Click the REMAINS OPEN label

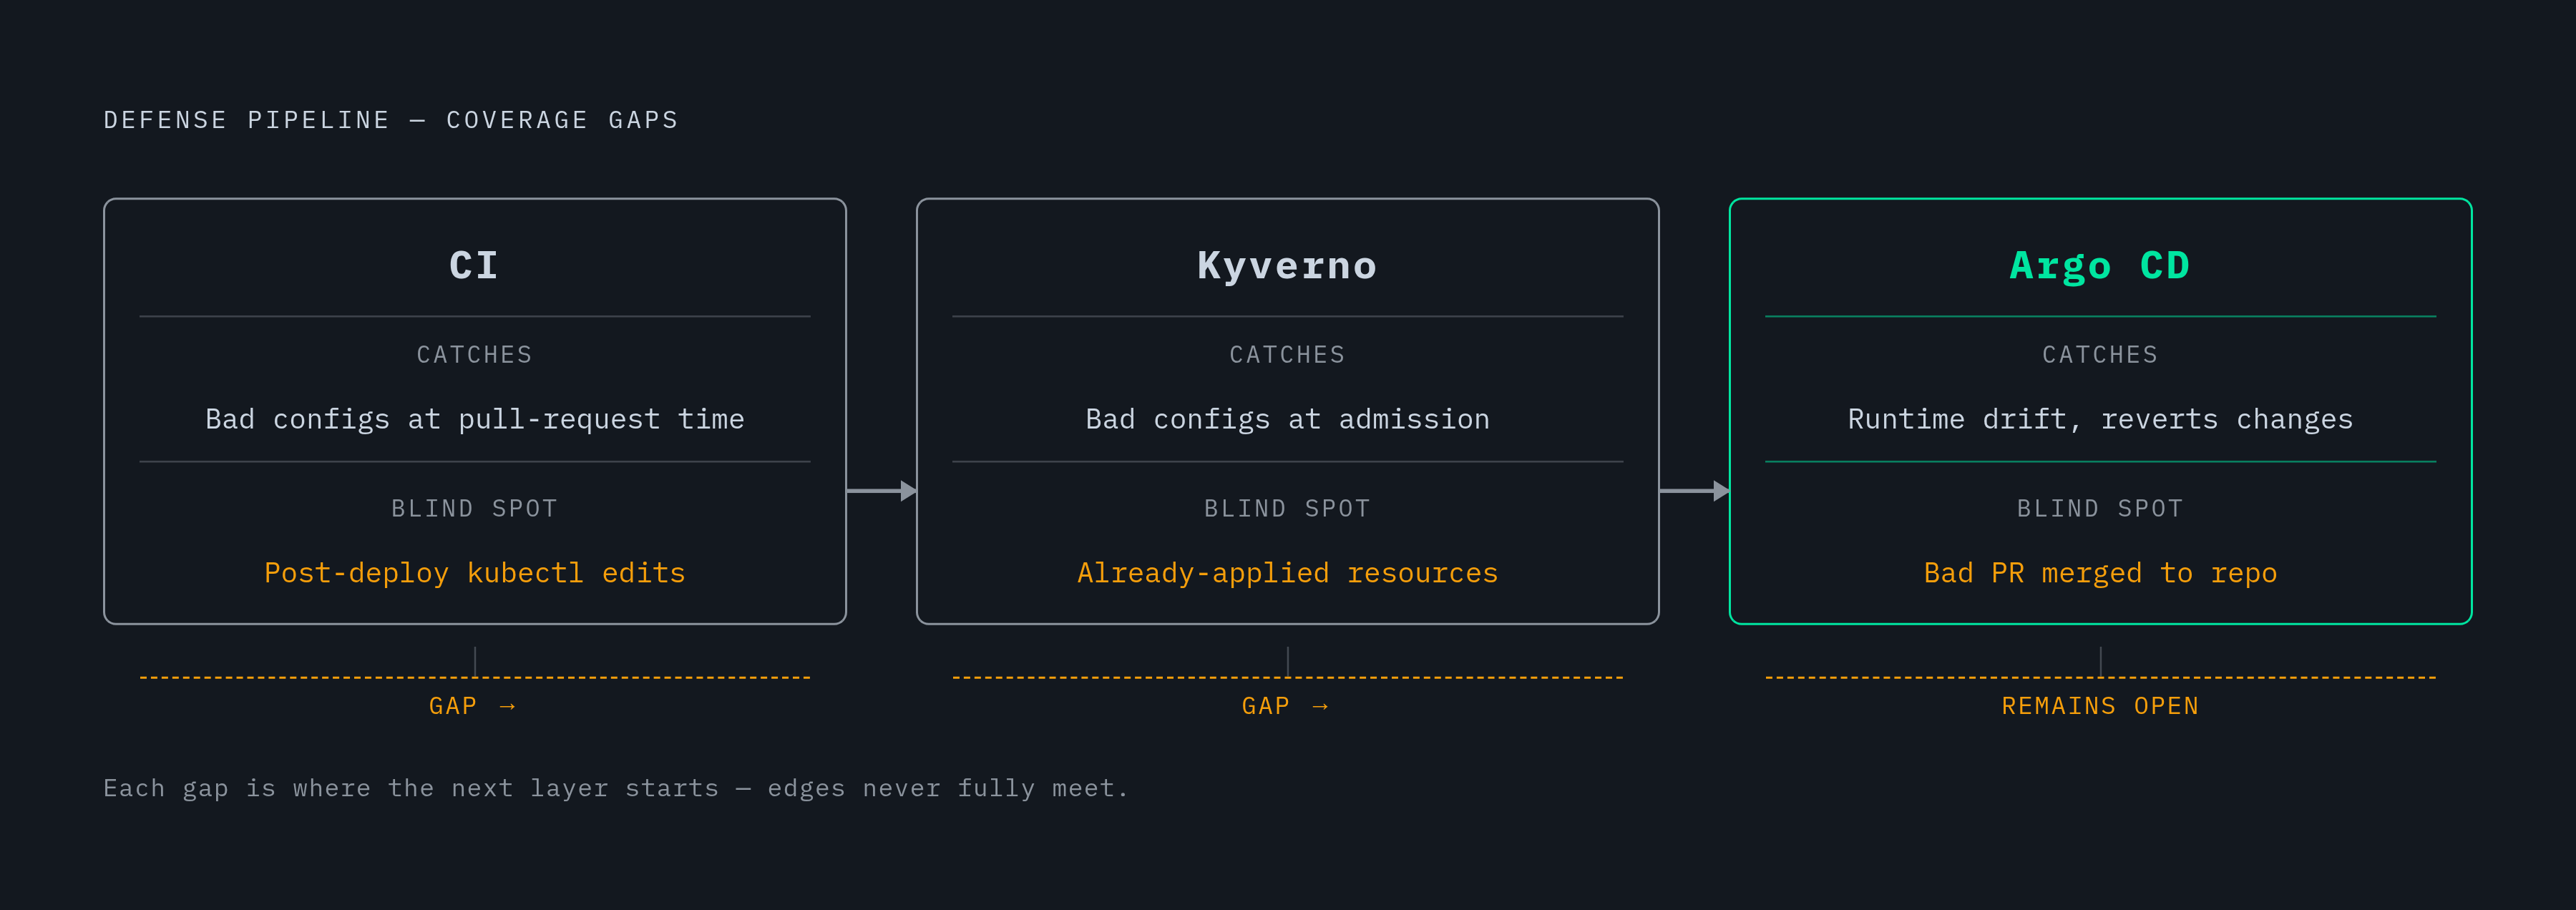2100,706
